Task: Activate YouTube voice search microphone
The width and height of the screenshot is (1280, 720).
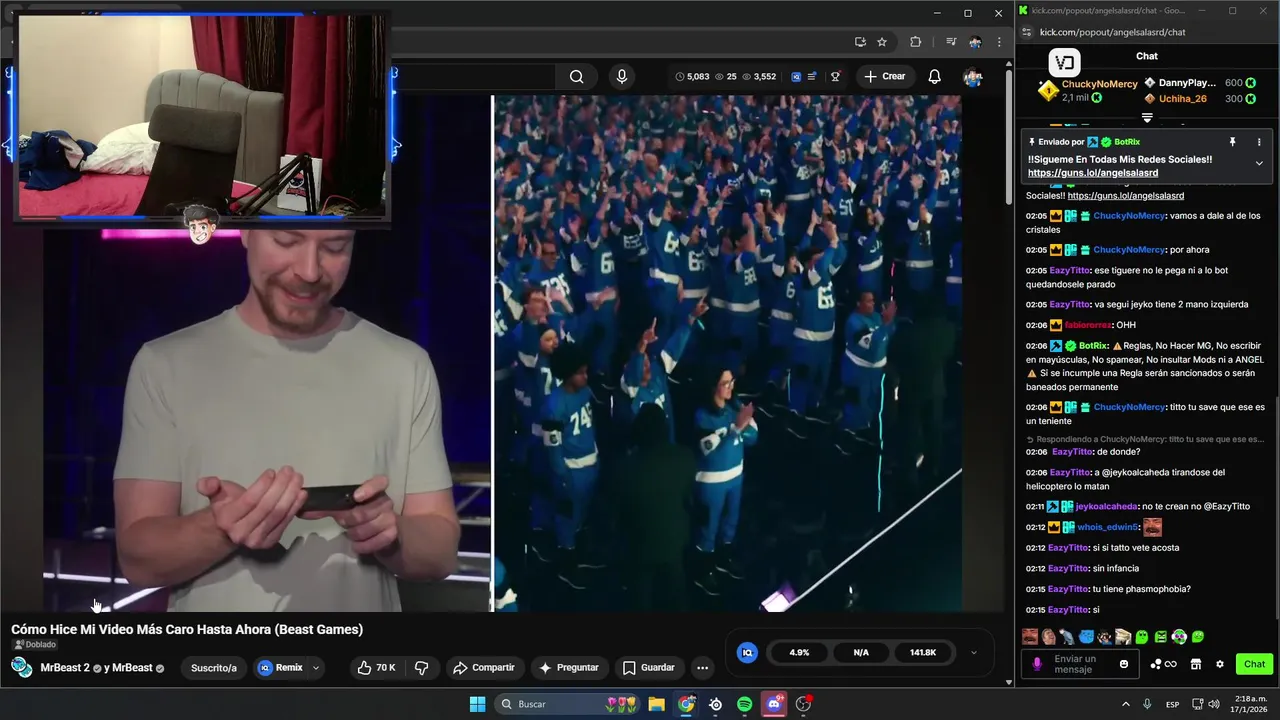Action: 622,77
